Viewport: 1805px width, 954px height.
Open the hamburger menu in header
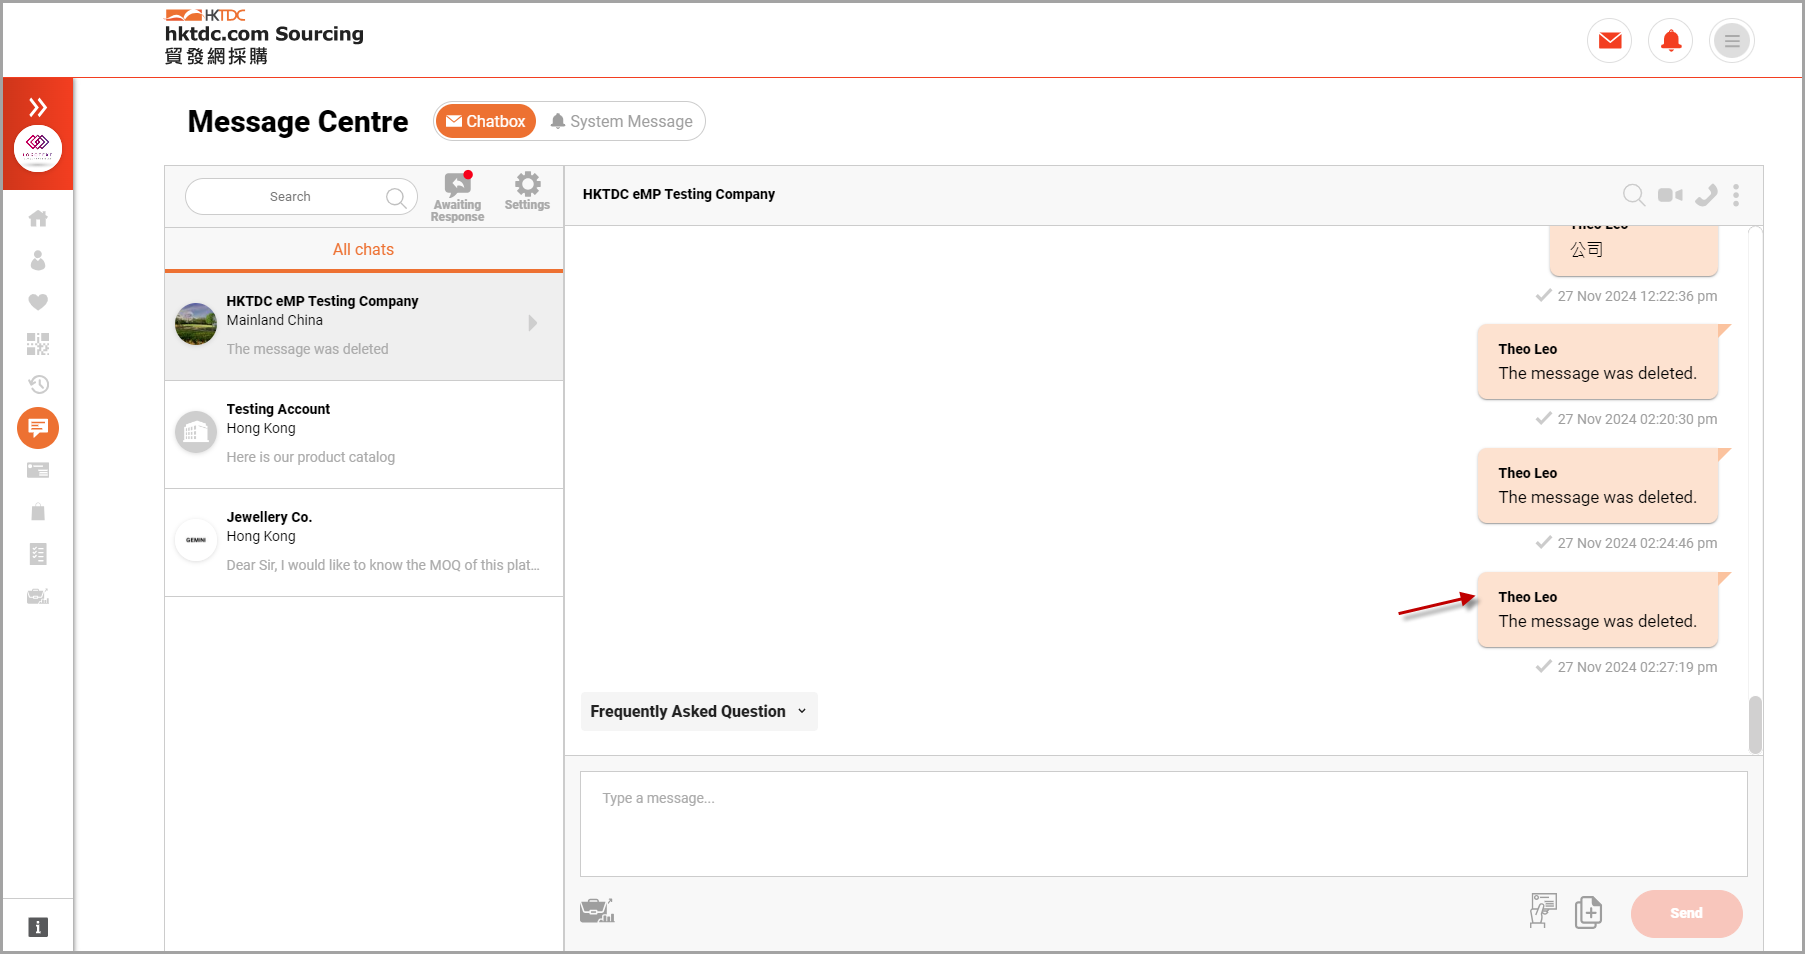[1731, 41]
